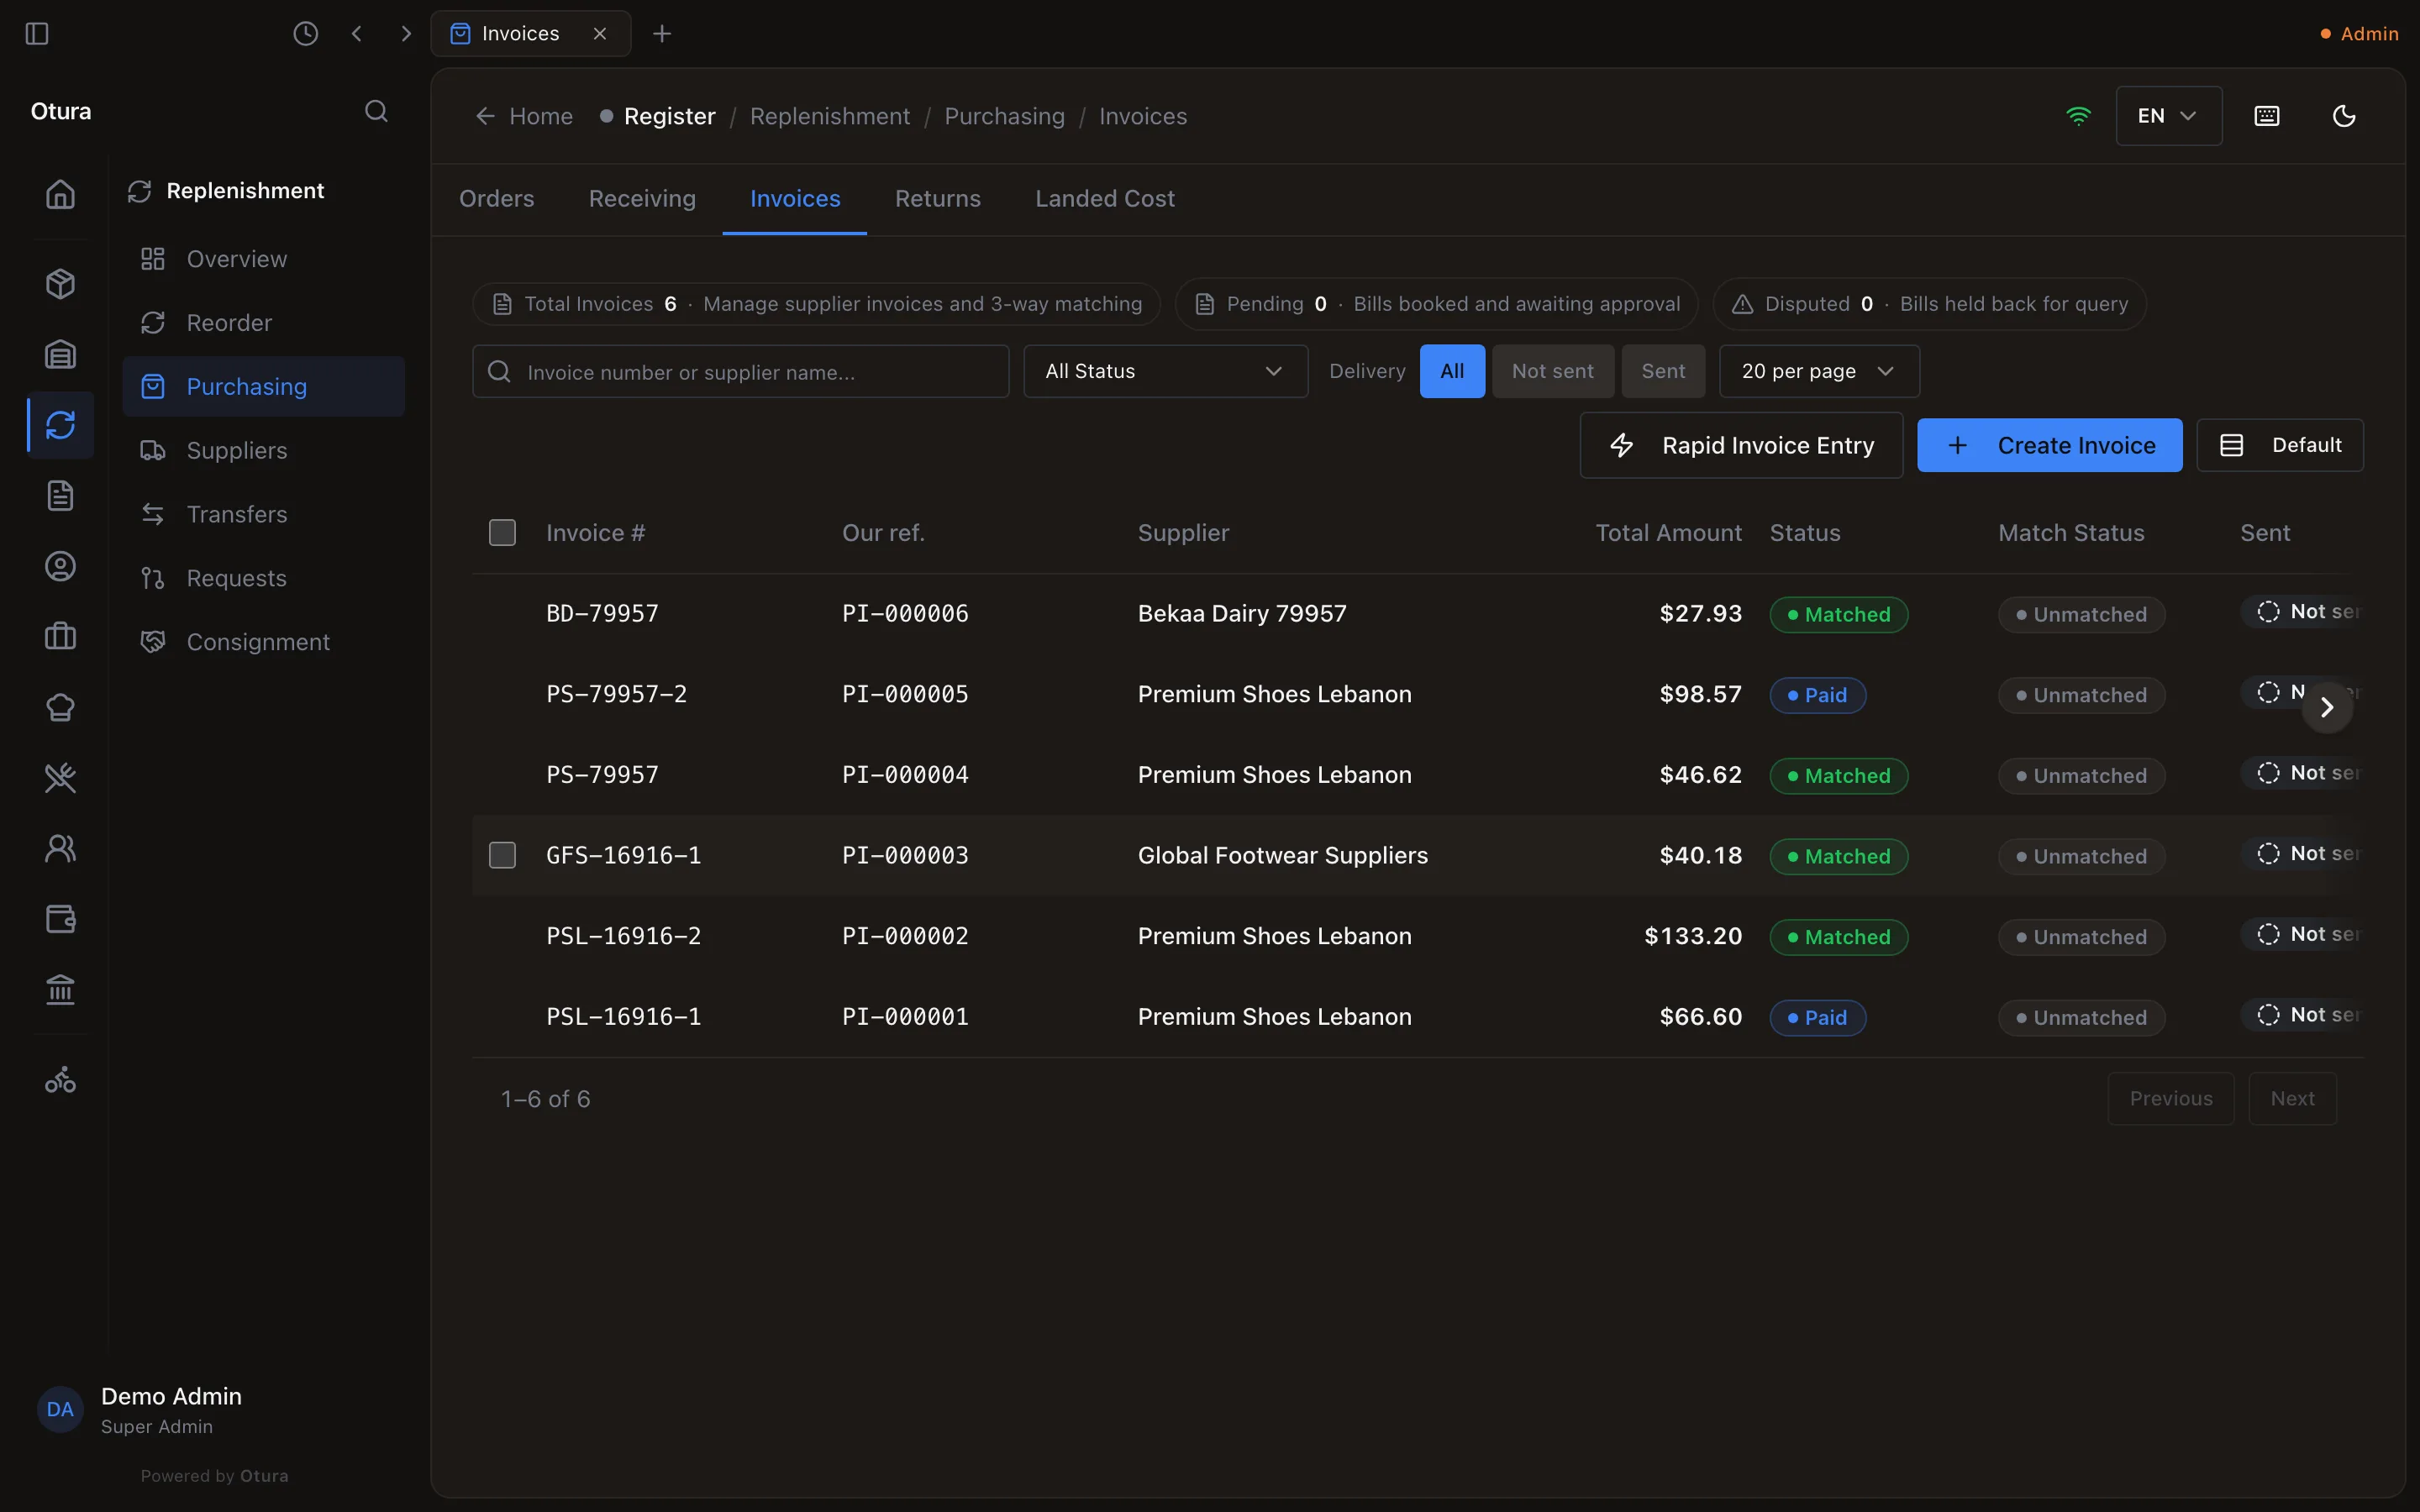
Task: Switch to the Orders tab
Action: (x=497, y=199)
